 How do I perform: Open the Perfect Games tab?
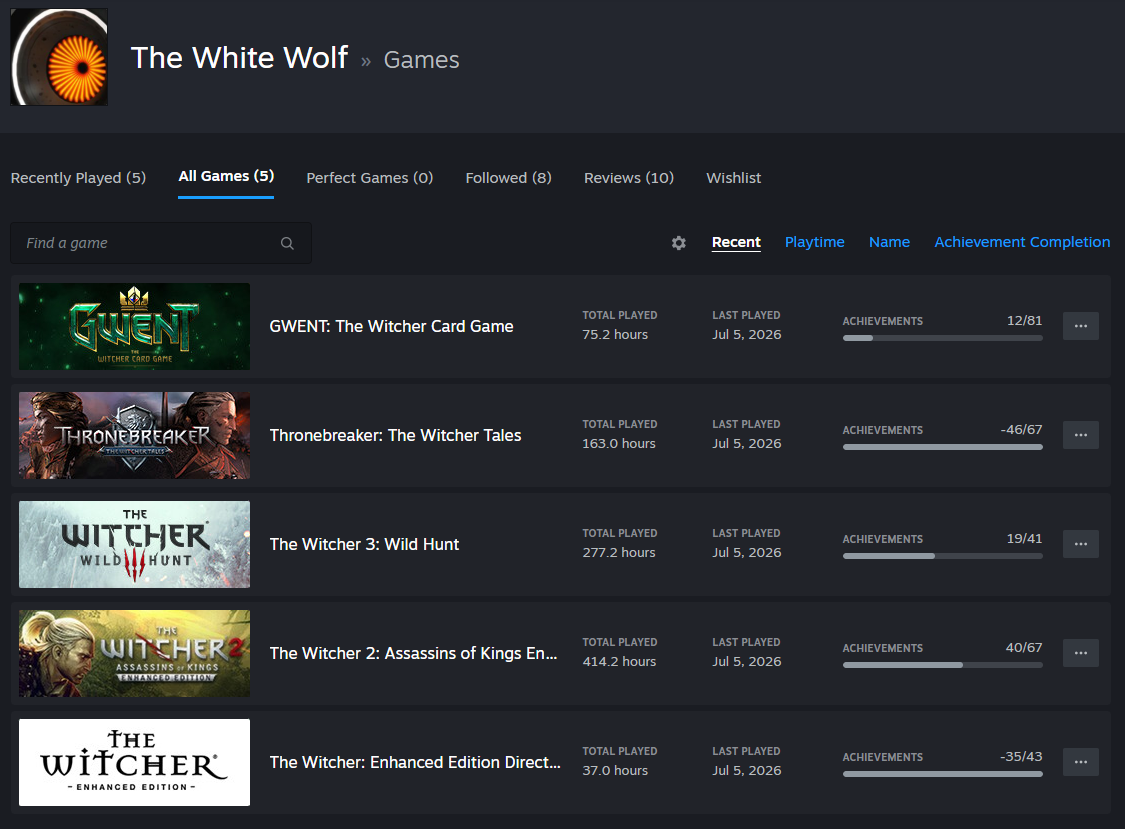[369, 178]
